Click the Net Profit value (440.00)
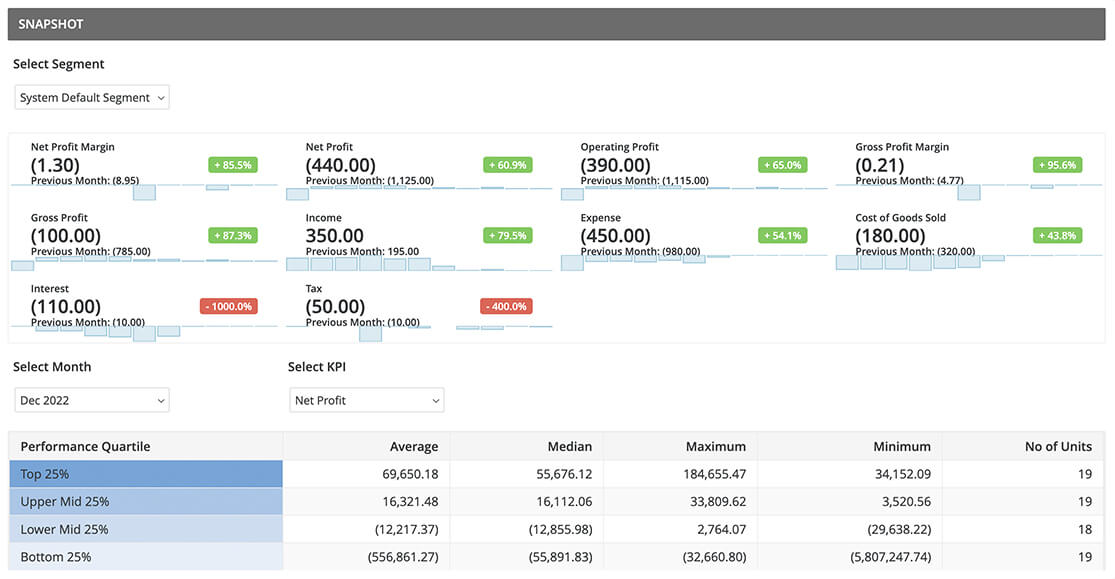Viewport: 1115px width, 579px height. pos(341,165)
